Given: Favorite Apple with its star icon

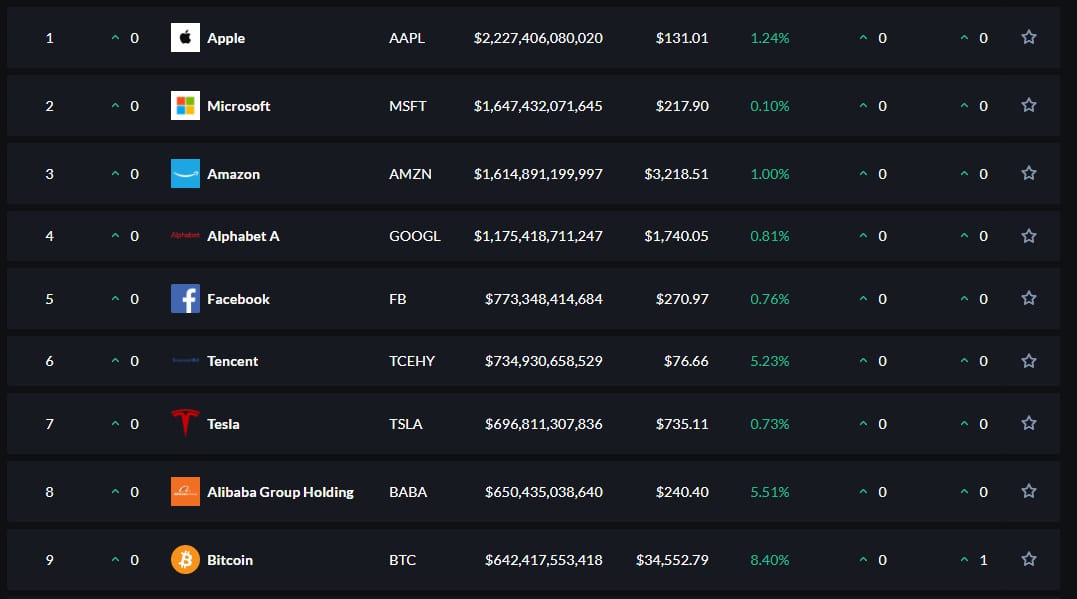Looking at the screenshot, I should 1028,37.
